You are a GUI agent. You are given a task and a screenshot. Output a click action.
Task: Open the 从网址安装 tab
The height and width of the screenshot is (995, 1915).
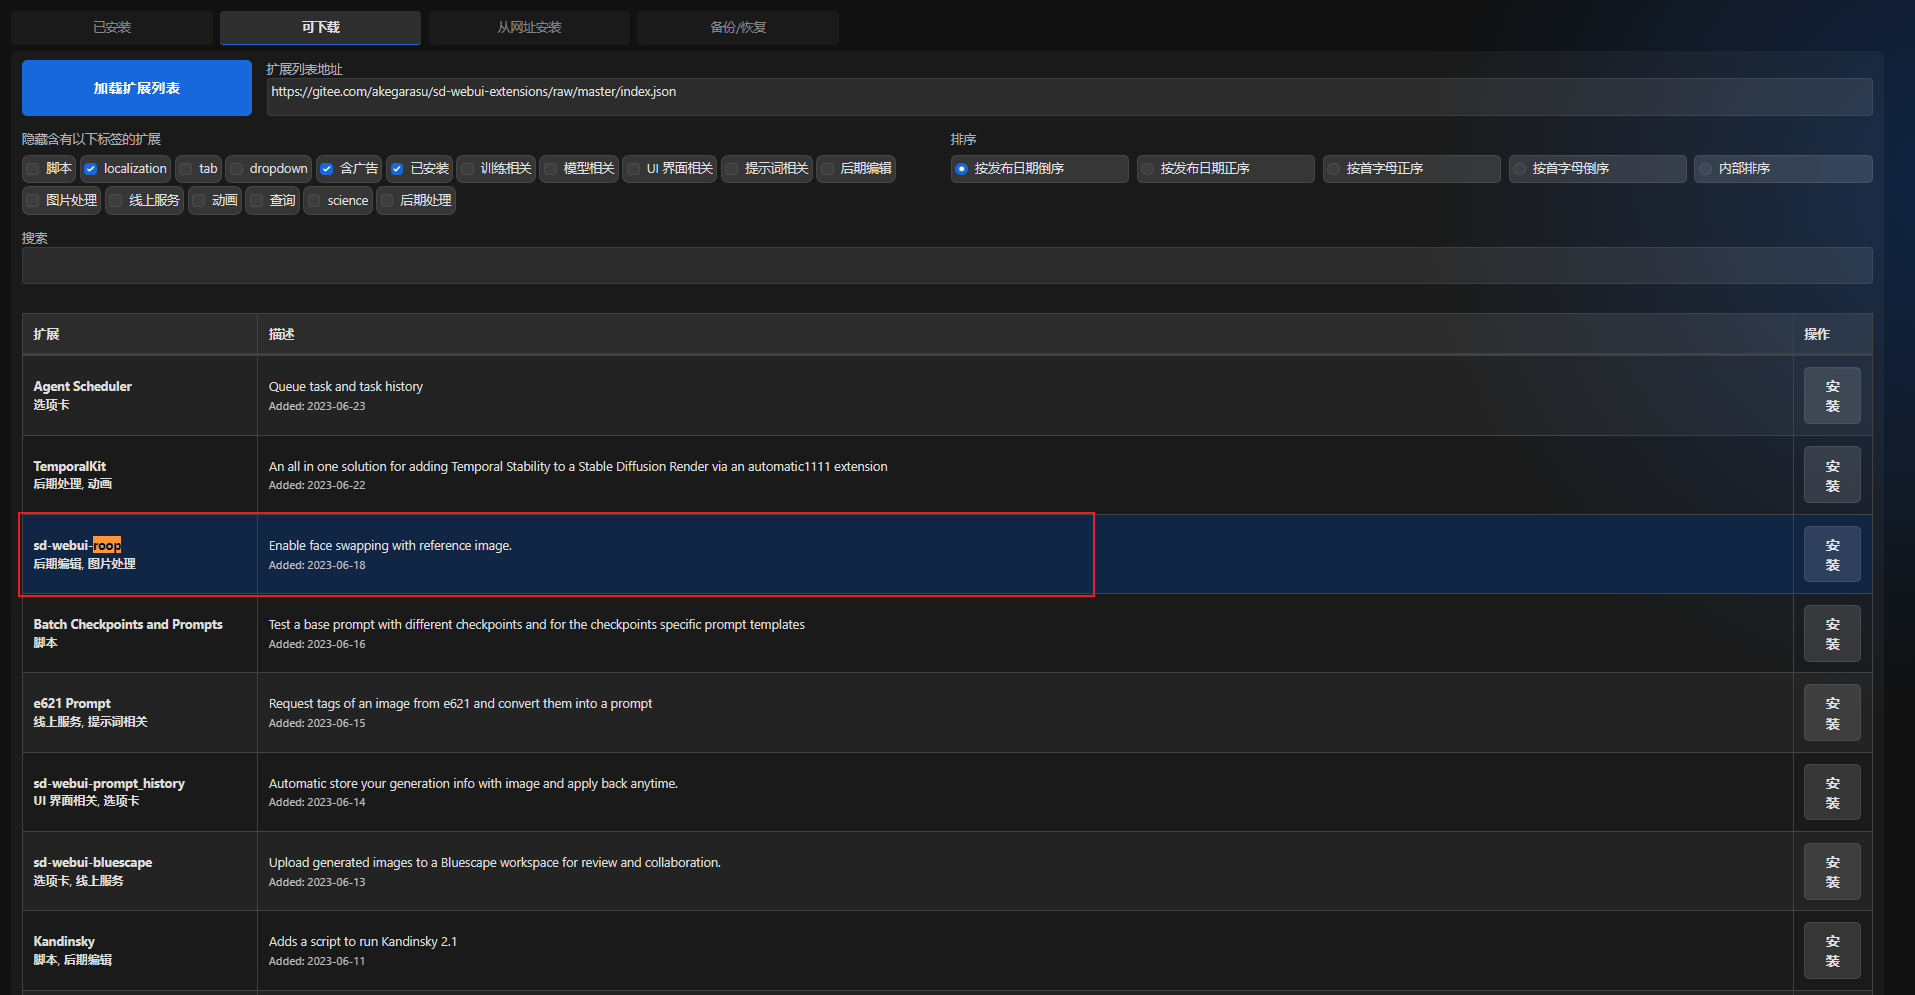[529, 27]
